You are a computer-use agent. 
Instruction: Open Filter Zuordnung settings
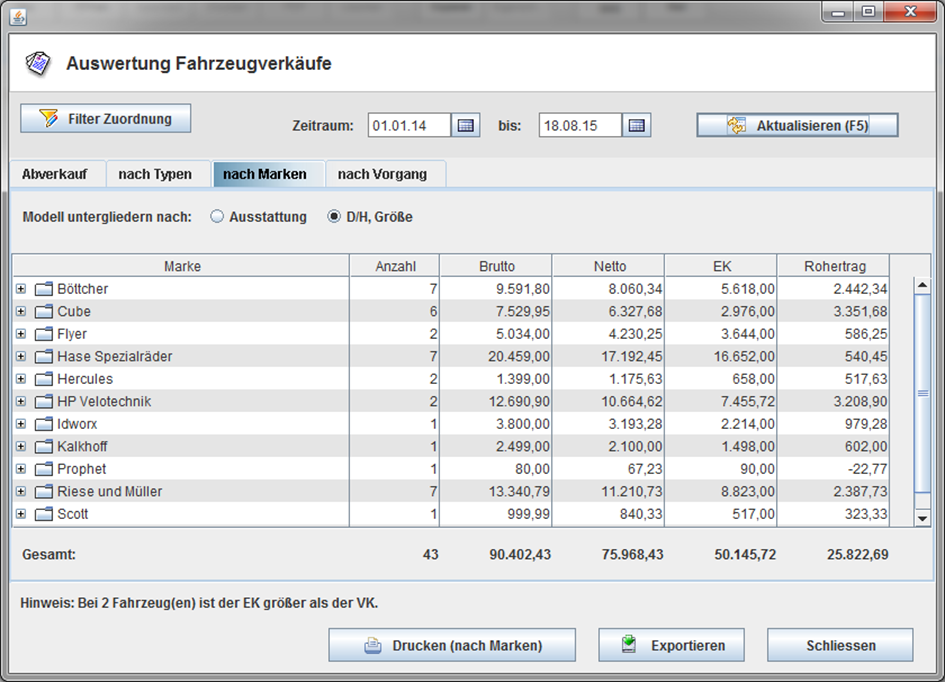click(105, 118)
